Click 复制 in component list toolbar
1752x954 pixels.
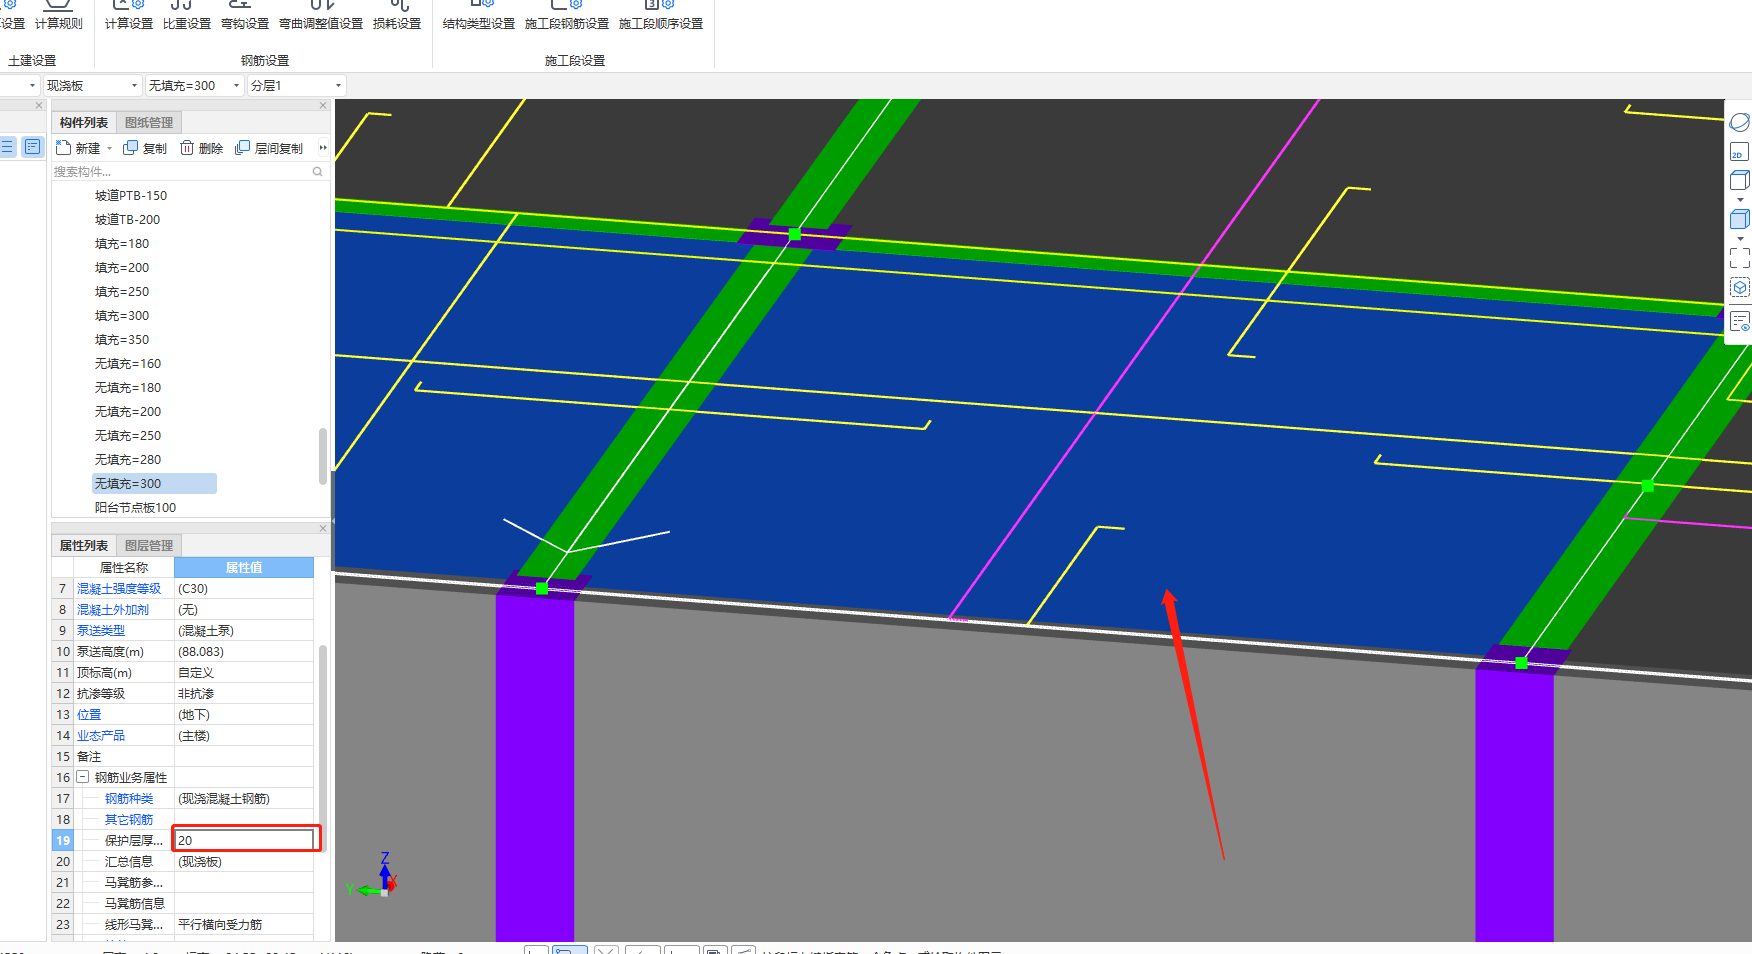click(145, 148)
